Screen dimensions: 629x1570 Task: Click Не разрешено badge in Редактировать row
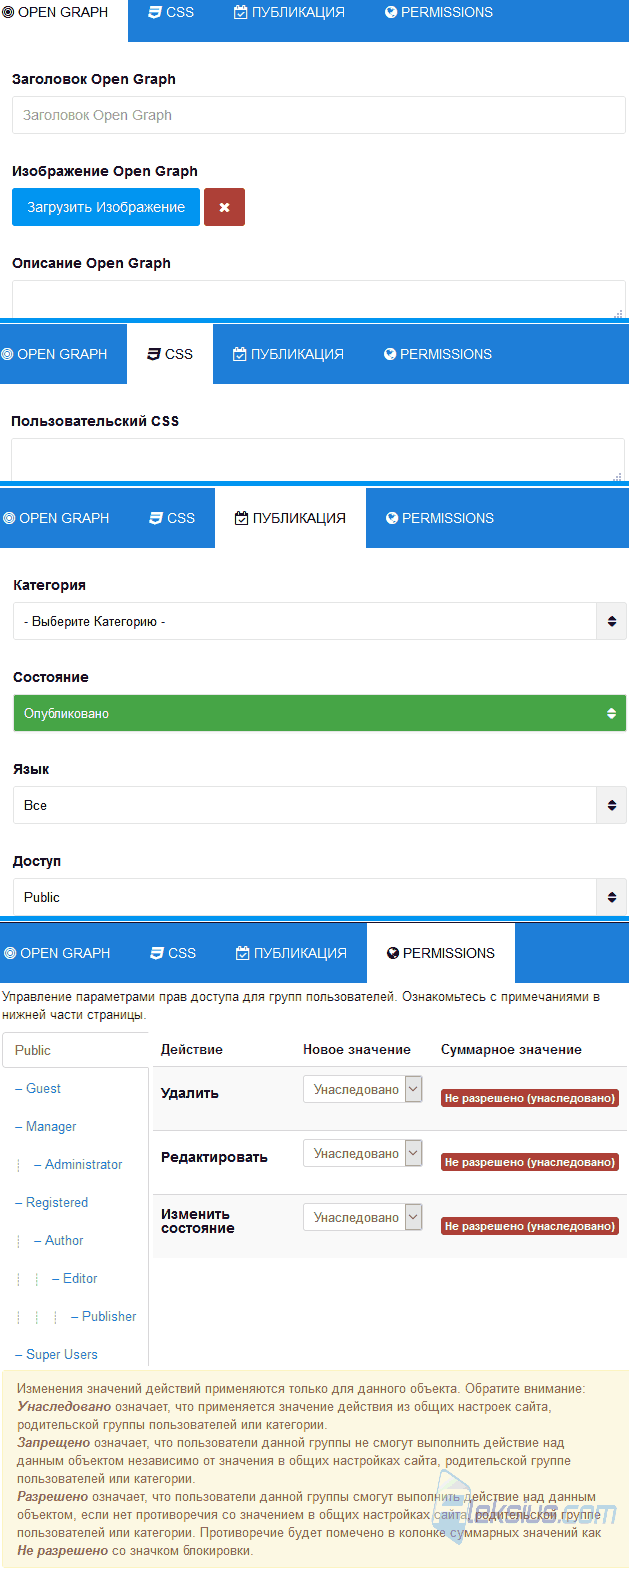click(x=530, y=1162)
